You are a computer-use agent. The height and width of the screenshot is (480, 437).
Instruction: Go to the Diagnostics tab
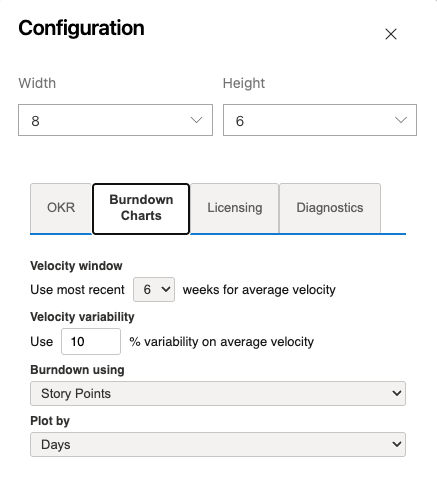330,208
